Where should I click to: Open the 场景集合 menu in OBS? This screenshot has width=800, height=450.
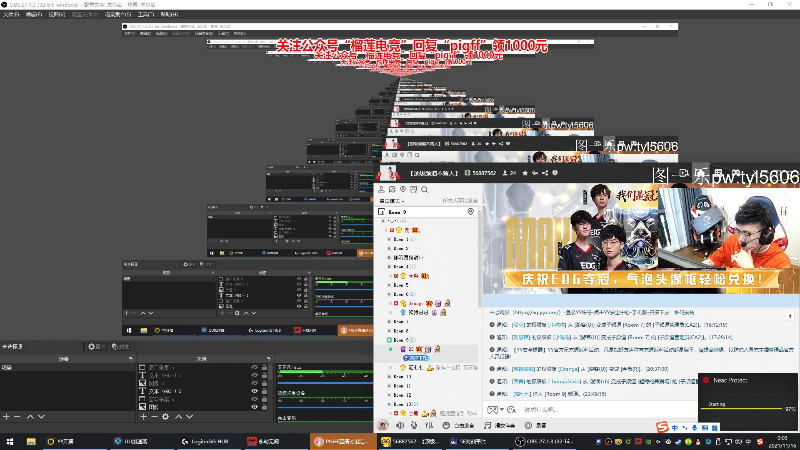tap(118, 15)
